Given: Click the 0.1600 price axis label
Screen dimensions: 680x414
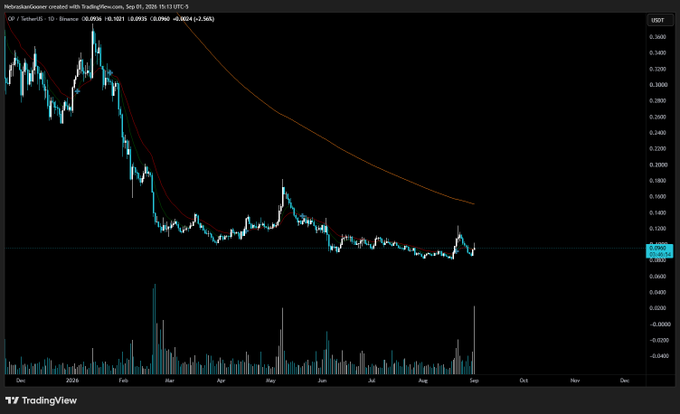Looking at the screenshot, I should coord(657,196).
